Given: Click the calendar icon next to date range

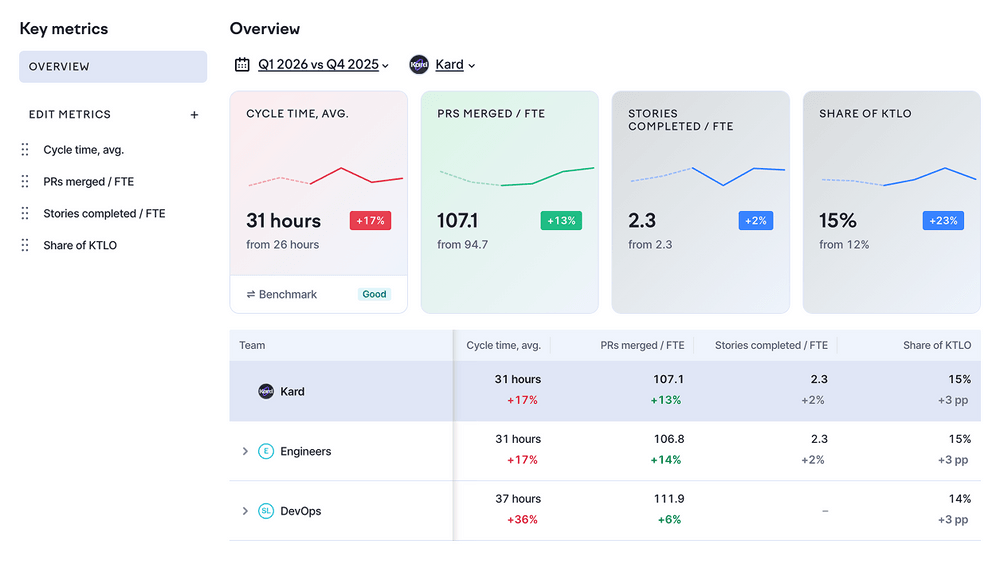Looking at the screenshot, I should pyautogui.click(x=242, y=64).
